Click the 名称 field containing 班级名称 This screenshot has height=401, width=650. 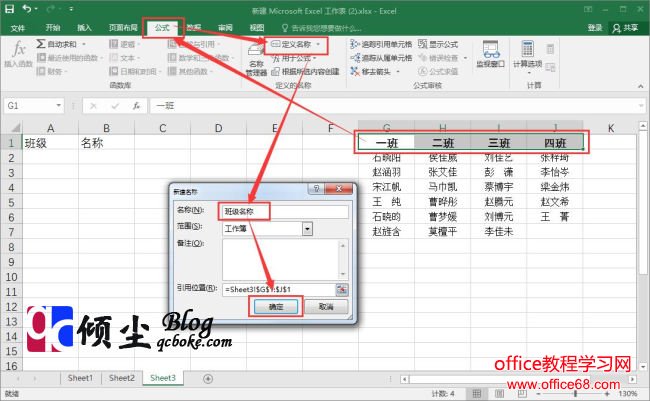285,211
